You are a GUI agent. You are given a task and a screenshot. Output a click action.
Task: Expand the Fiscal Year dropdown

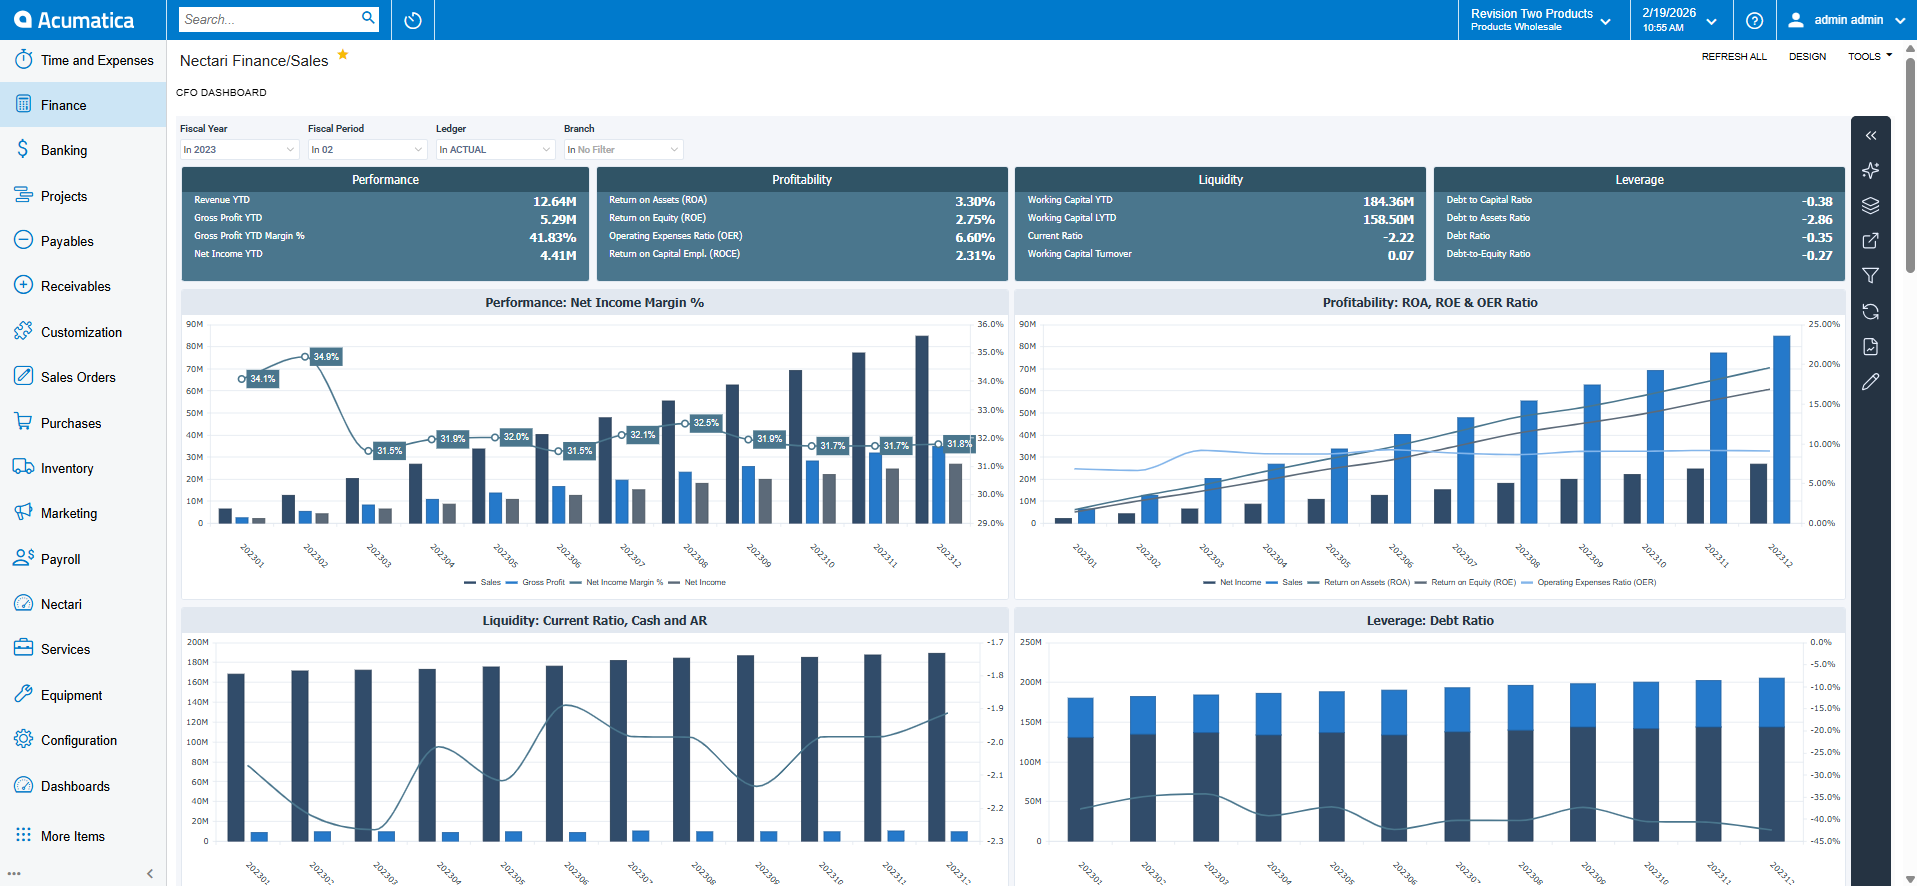click(x=239, y=150)
